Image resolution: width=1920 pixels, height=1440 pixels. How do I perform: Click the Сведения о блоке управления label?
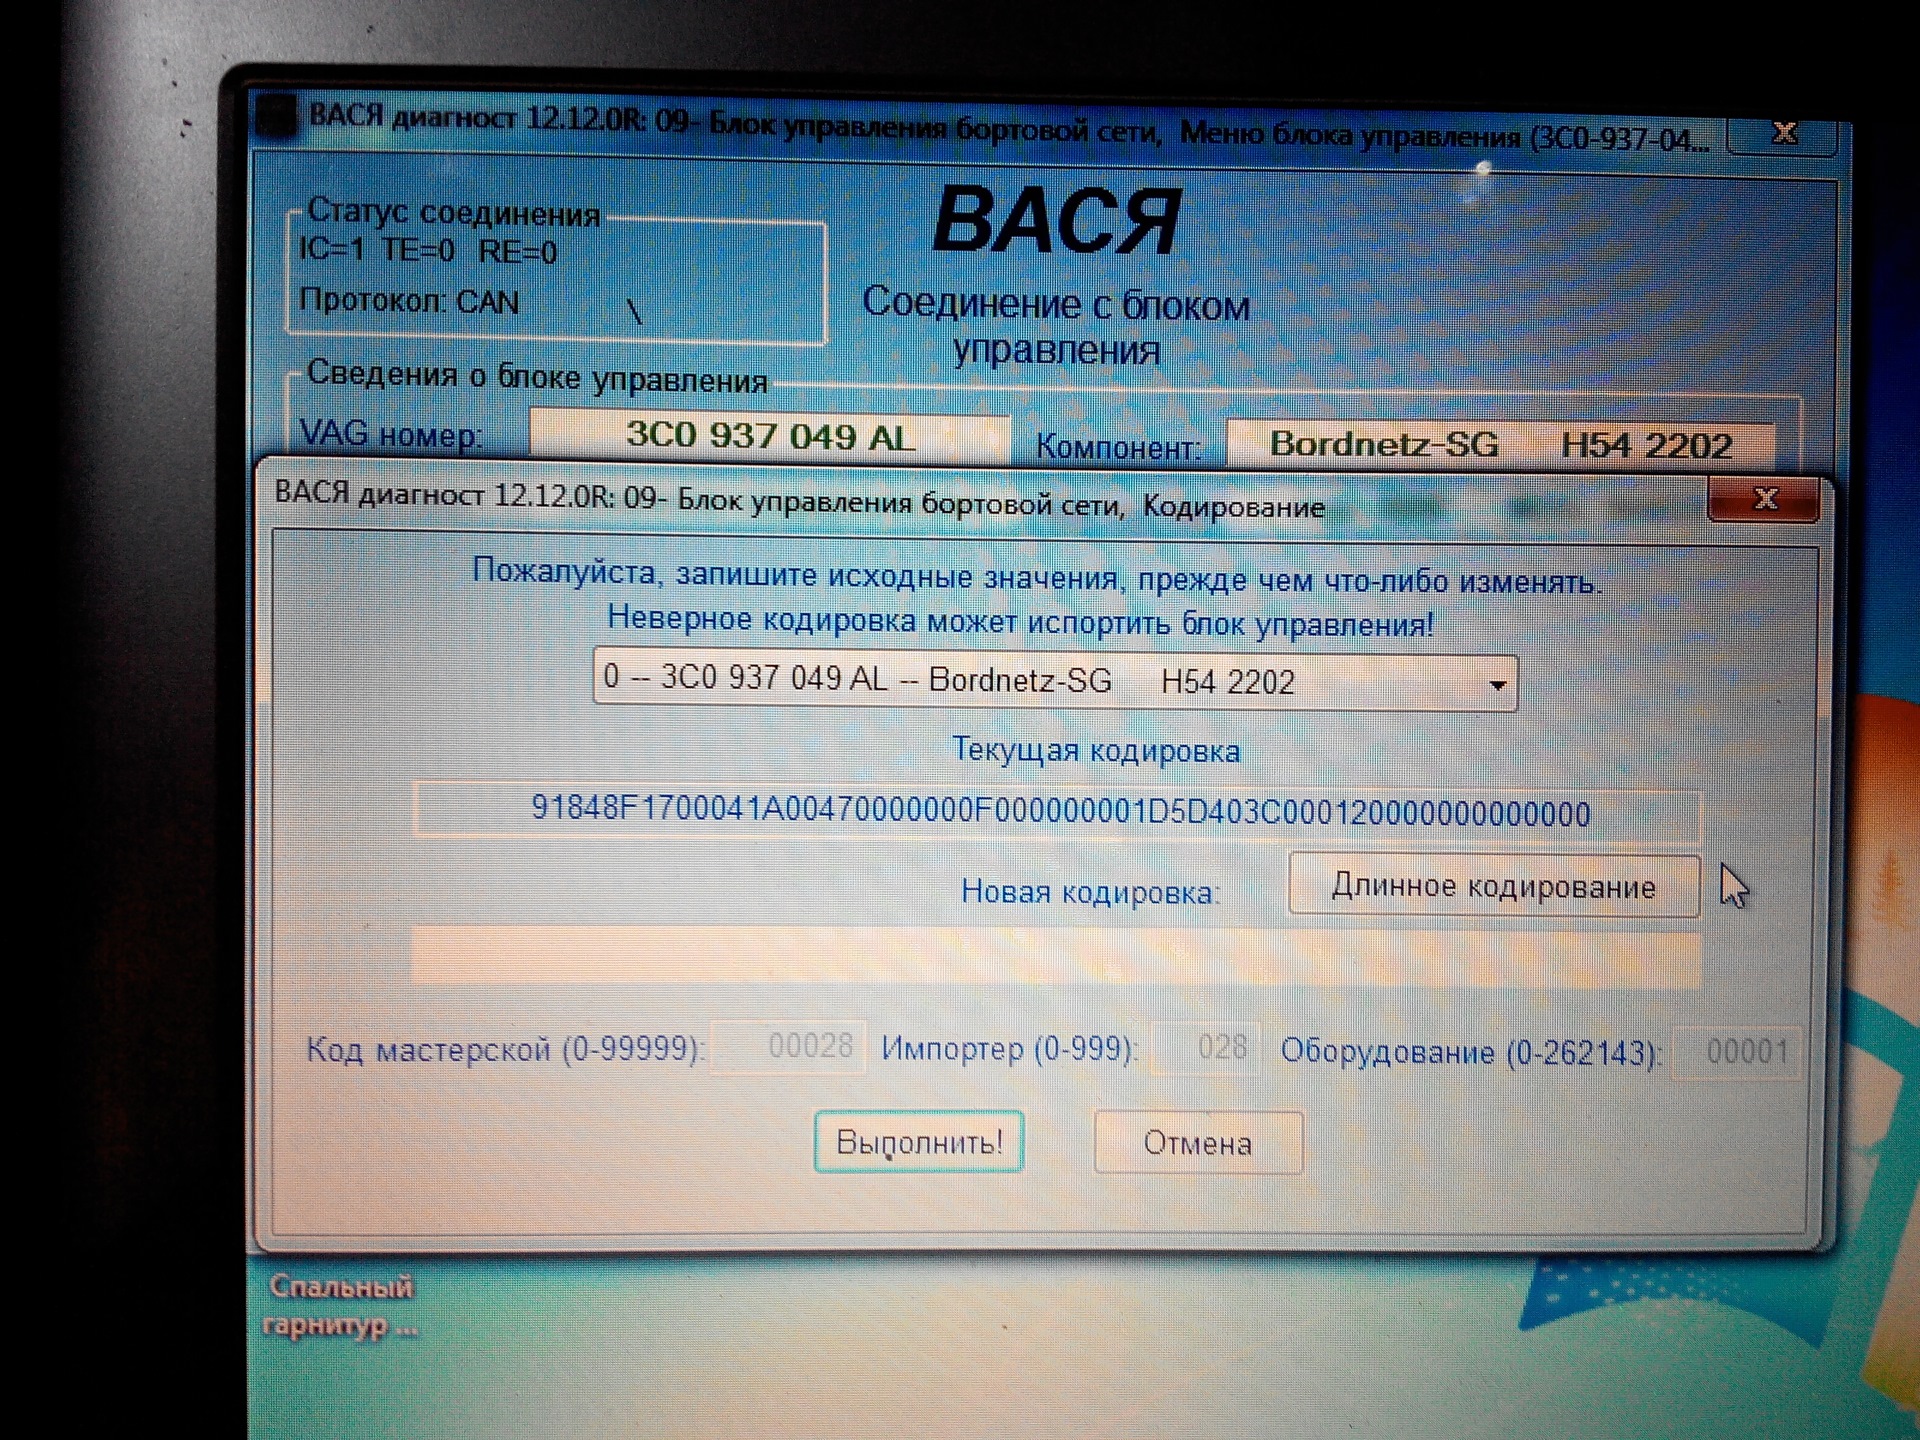click(537, 377)
